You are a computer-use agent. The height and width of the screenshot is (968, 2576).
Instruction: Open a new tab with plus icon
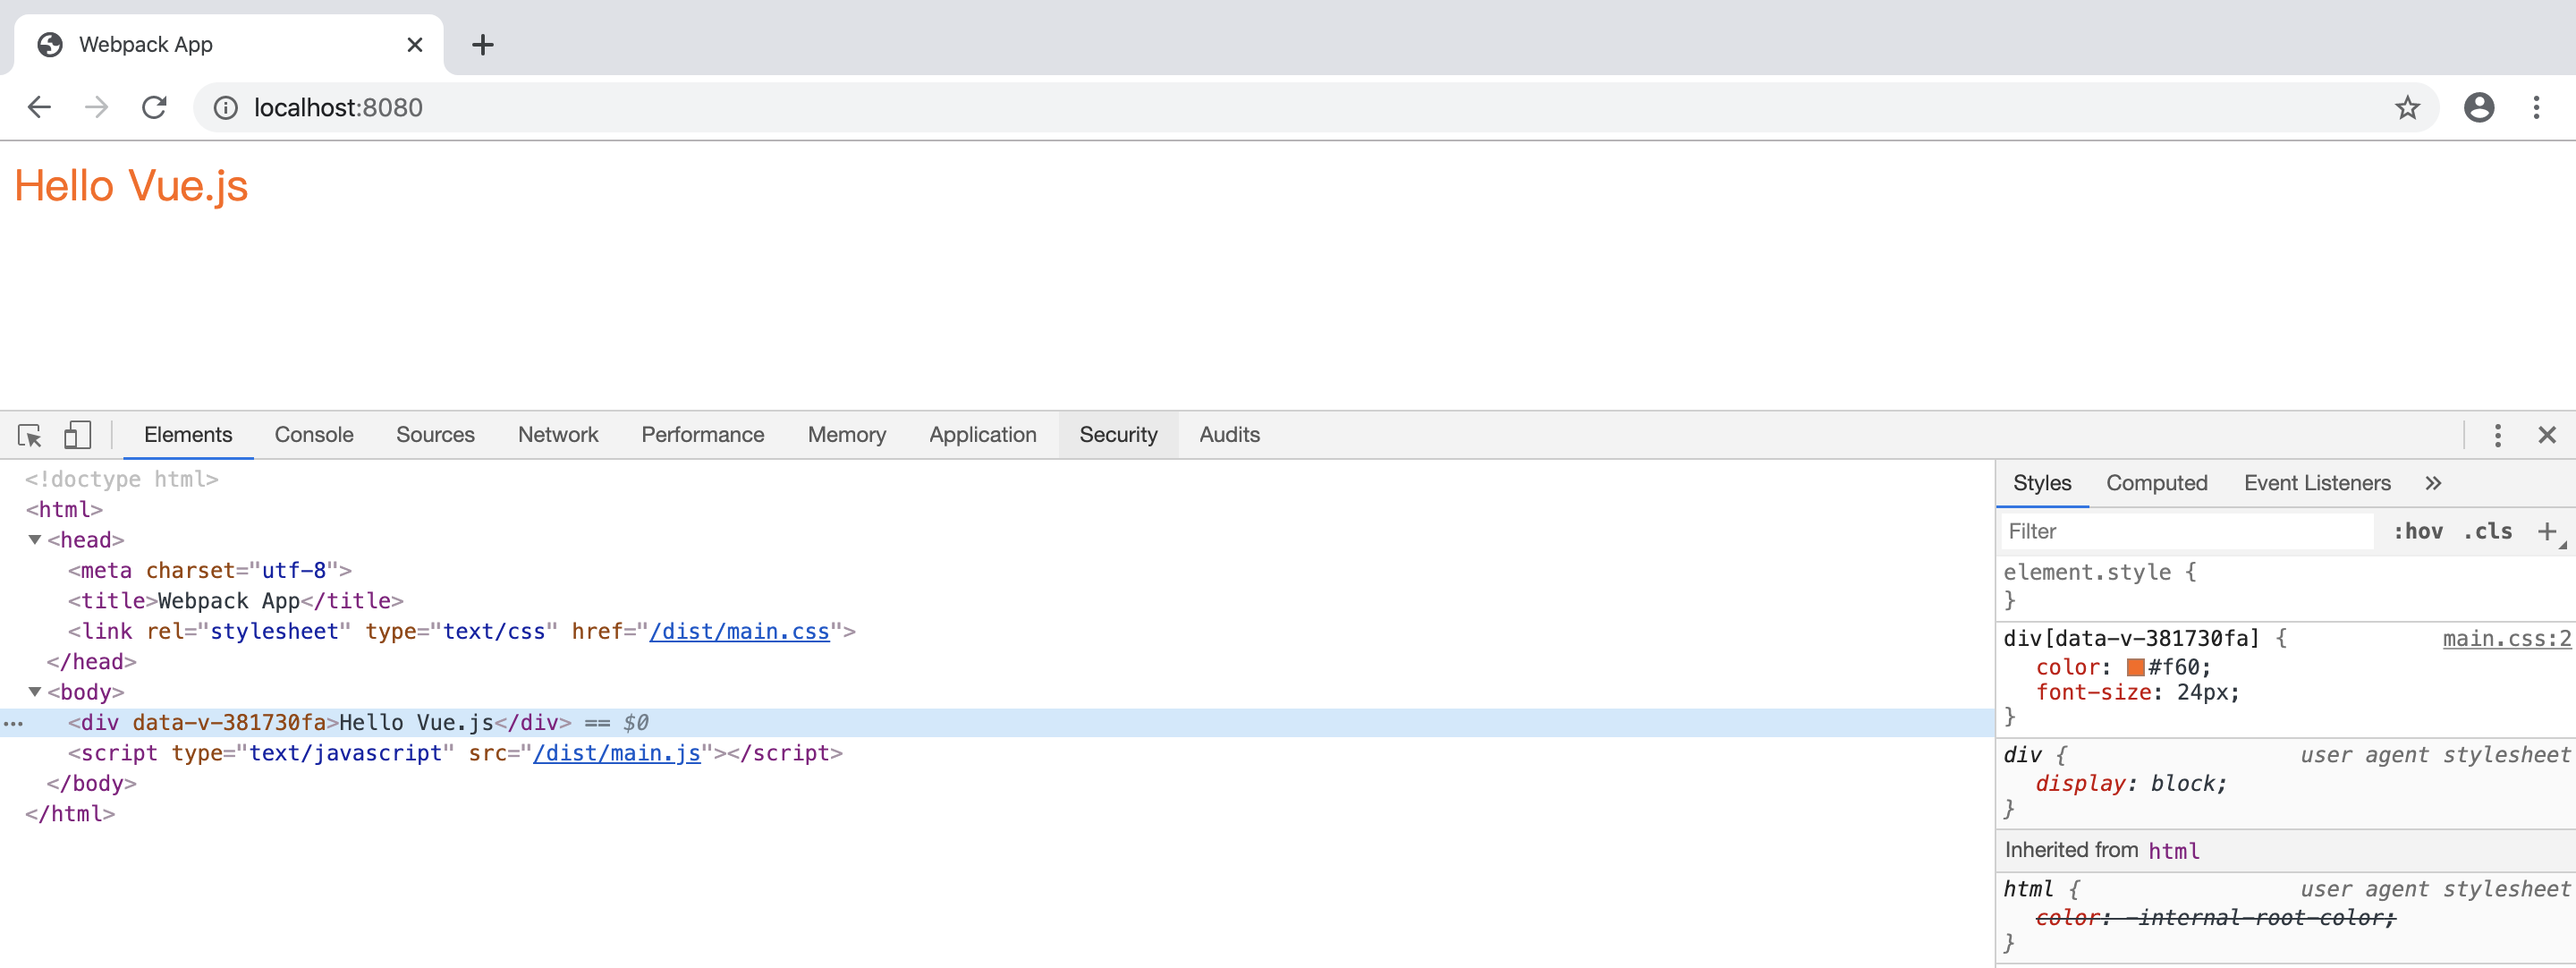tap(482, 45)
